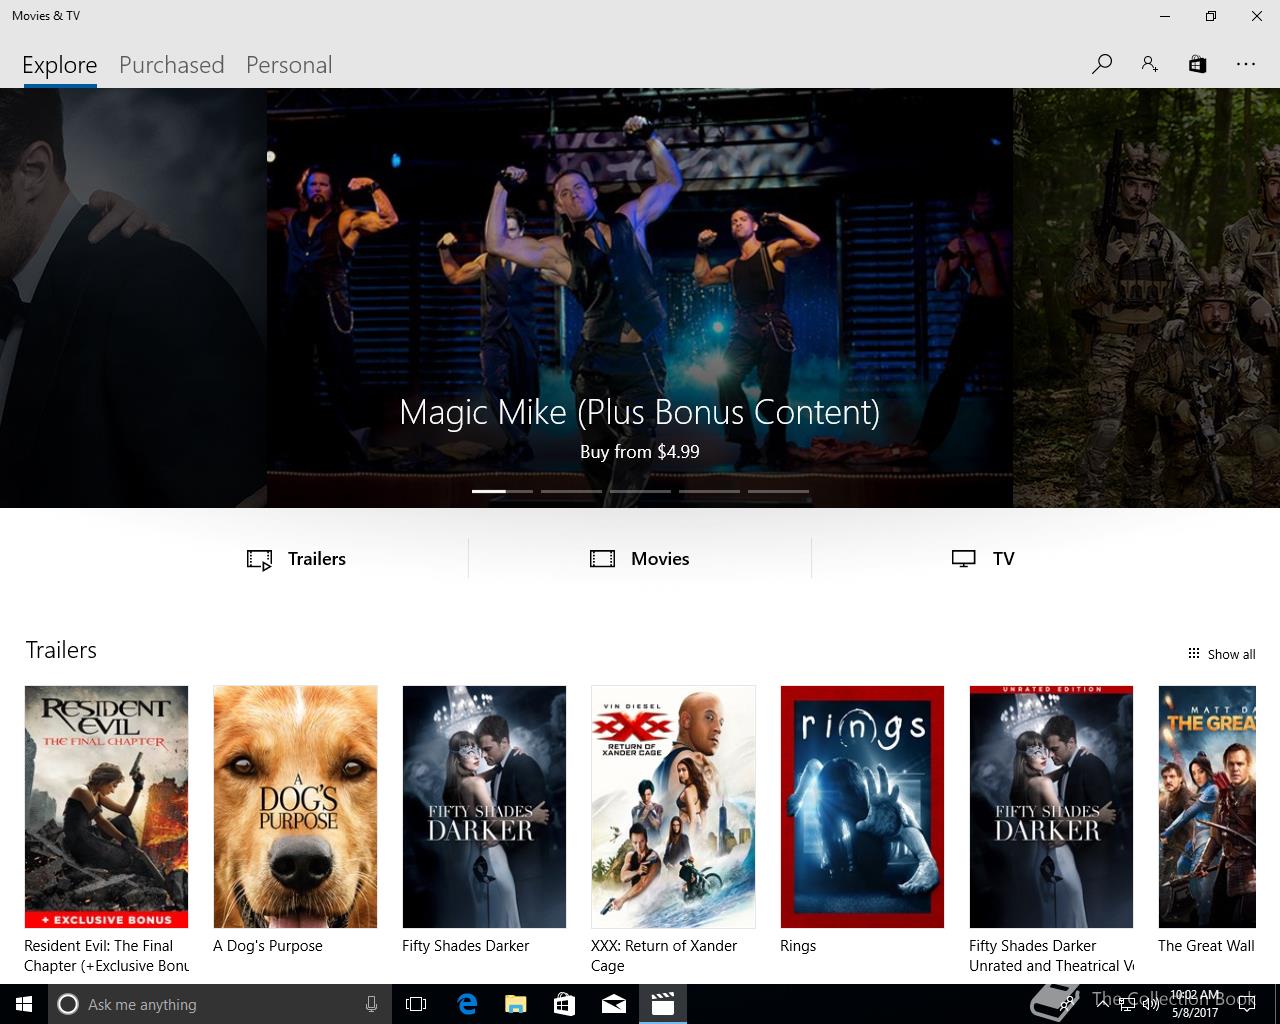Open The Great Wall poster
The height and width of the screenshot is (1024, 1280).
tap(1207, 807)
